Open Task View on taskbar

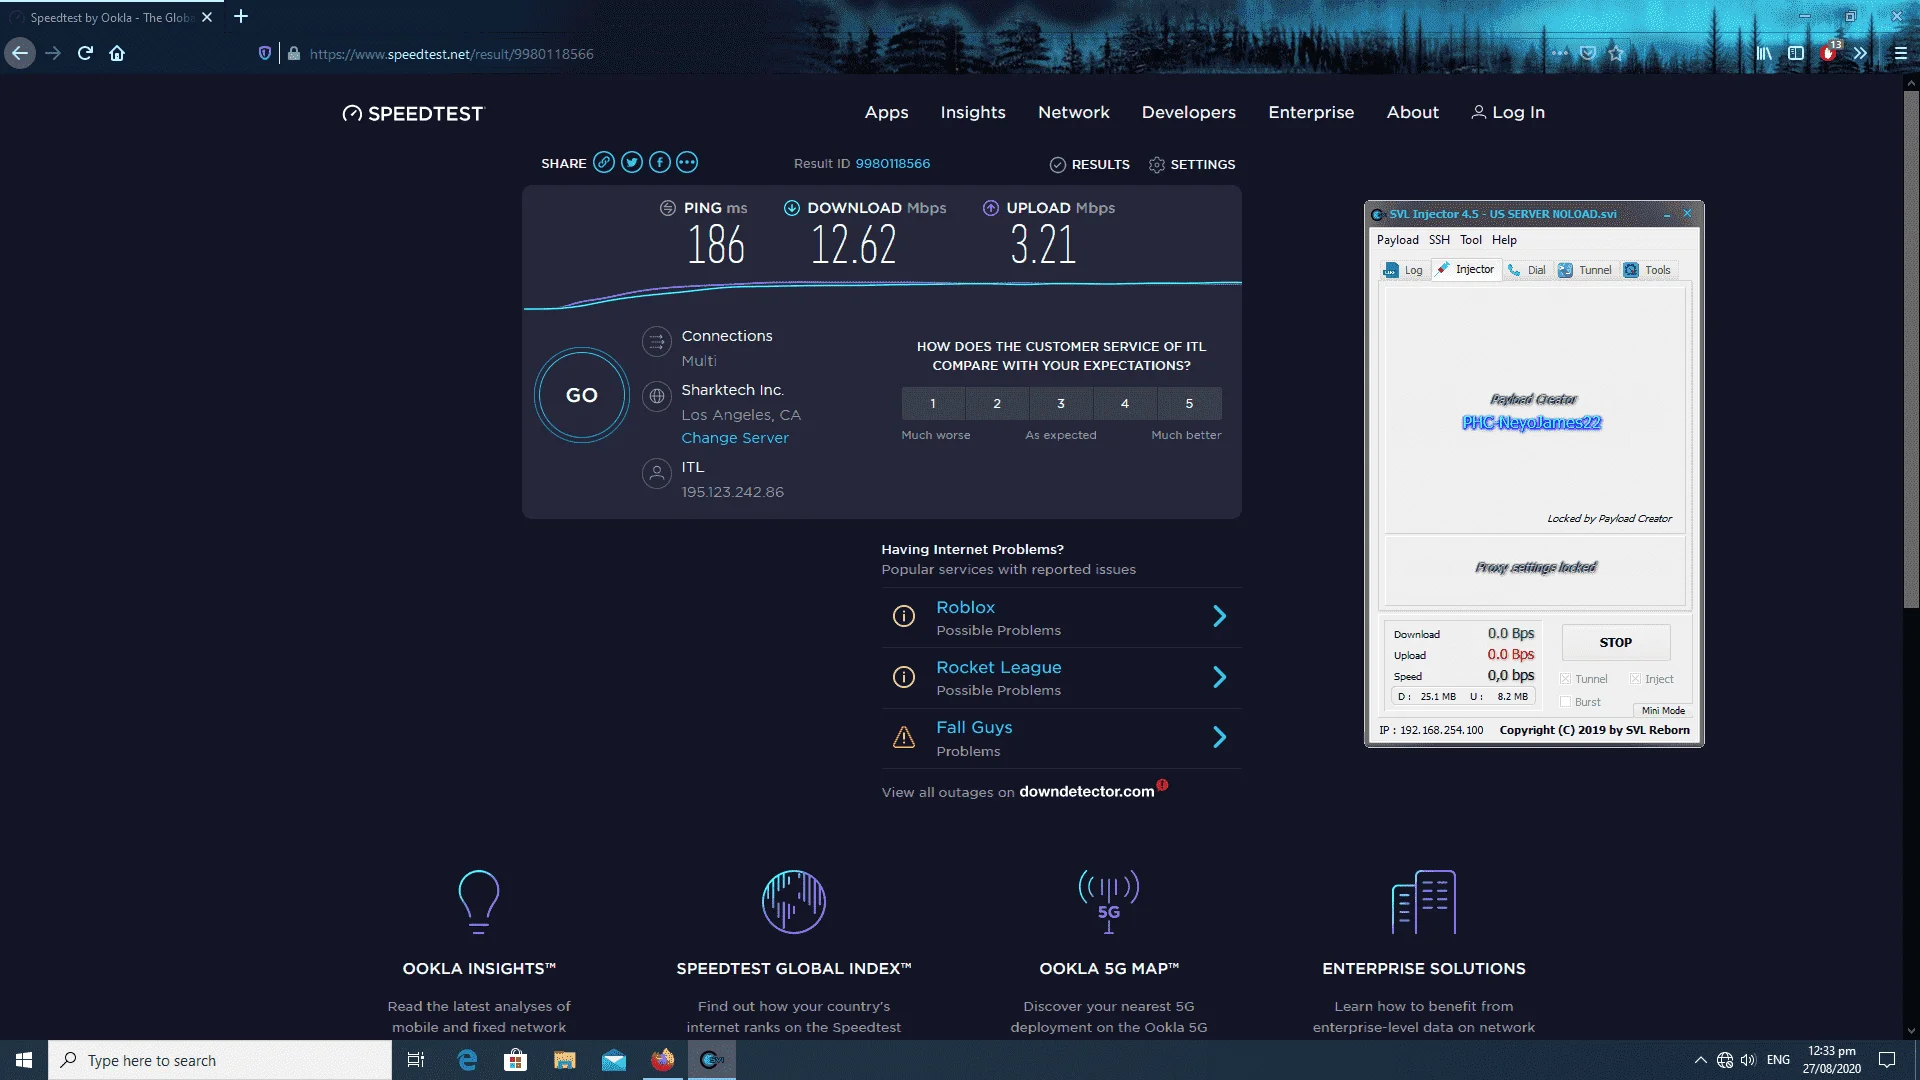pyautogui.click(x=416, y=1060)
